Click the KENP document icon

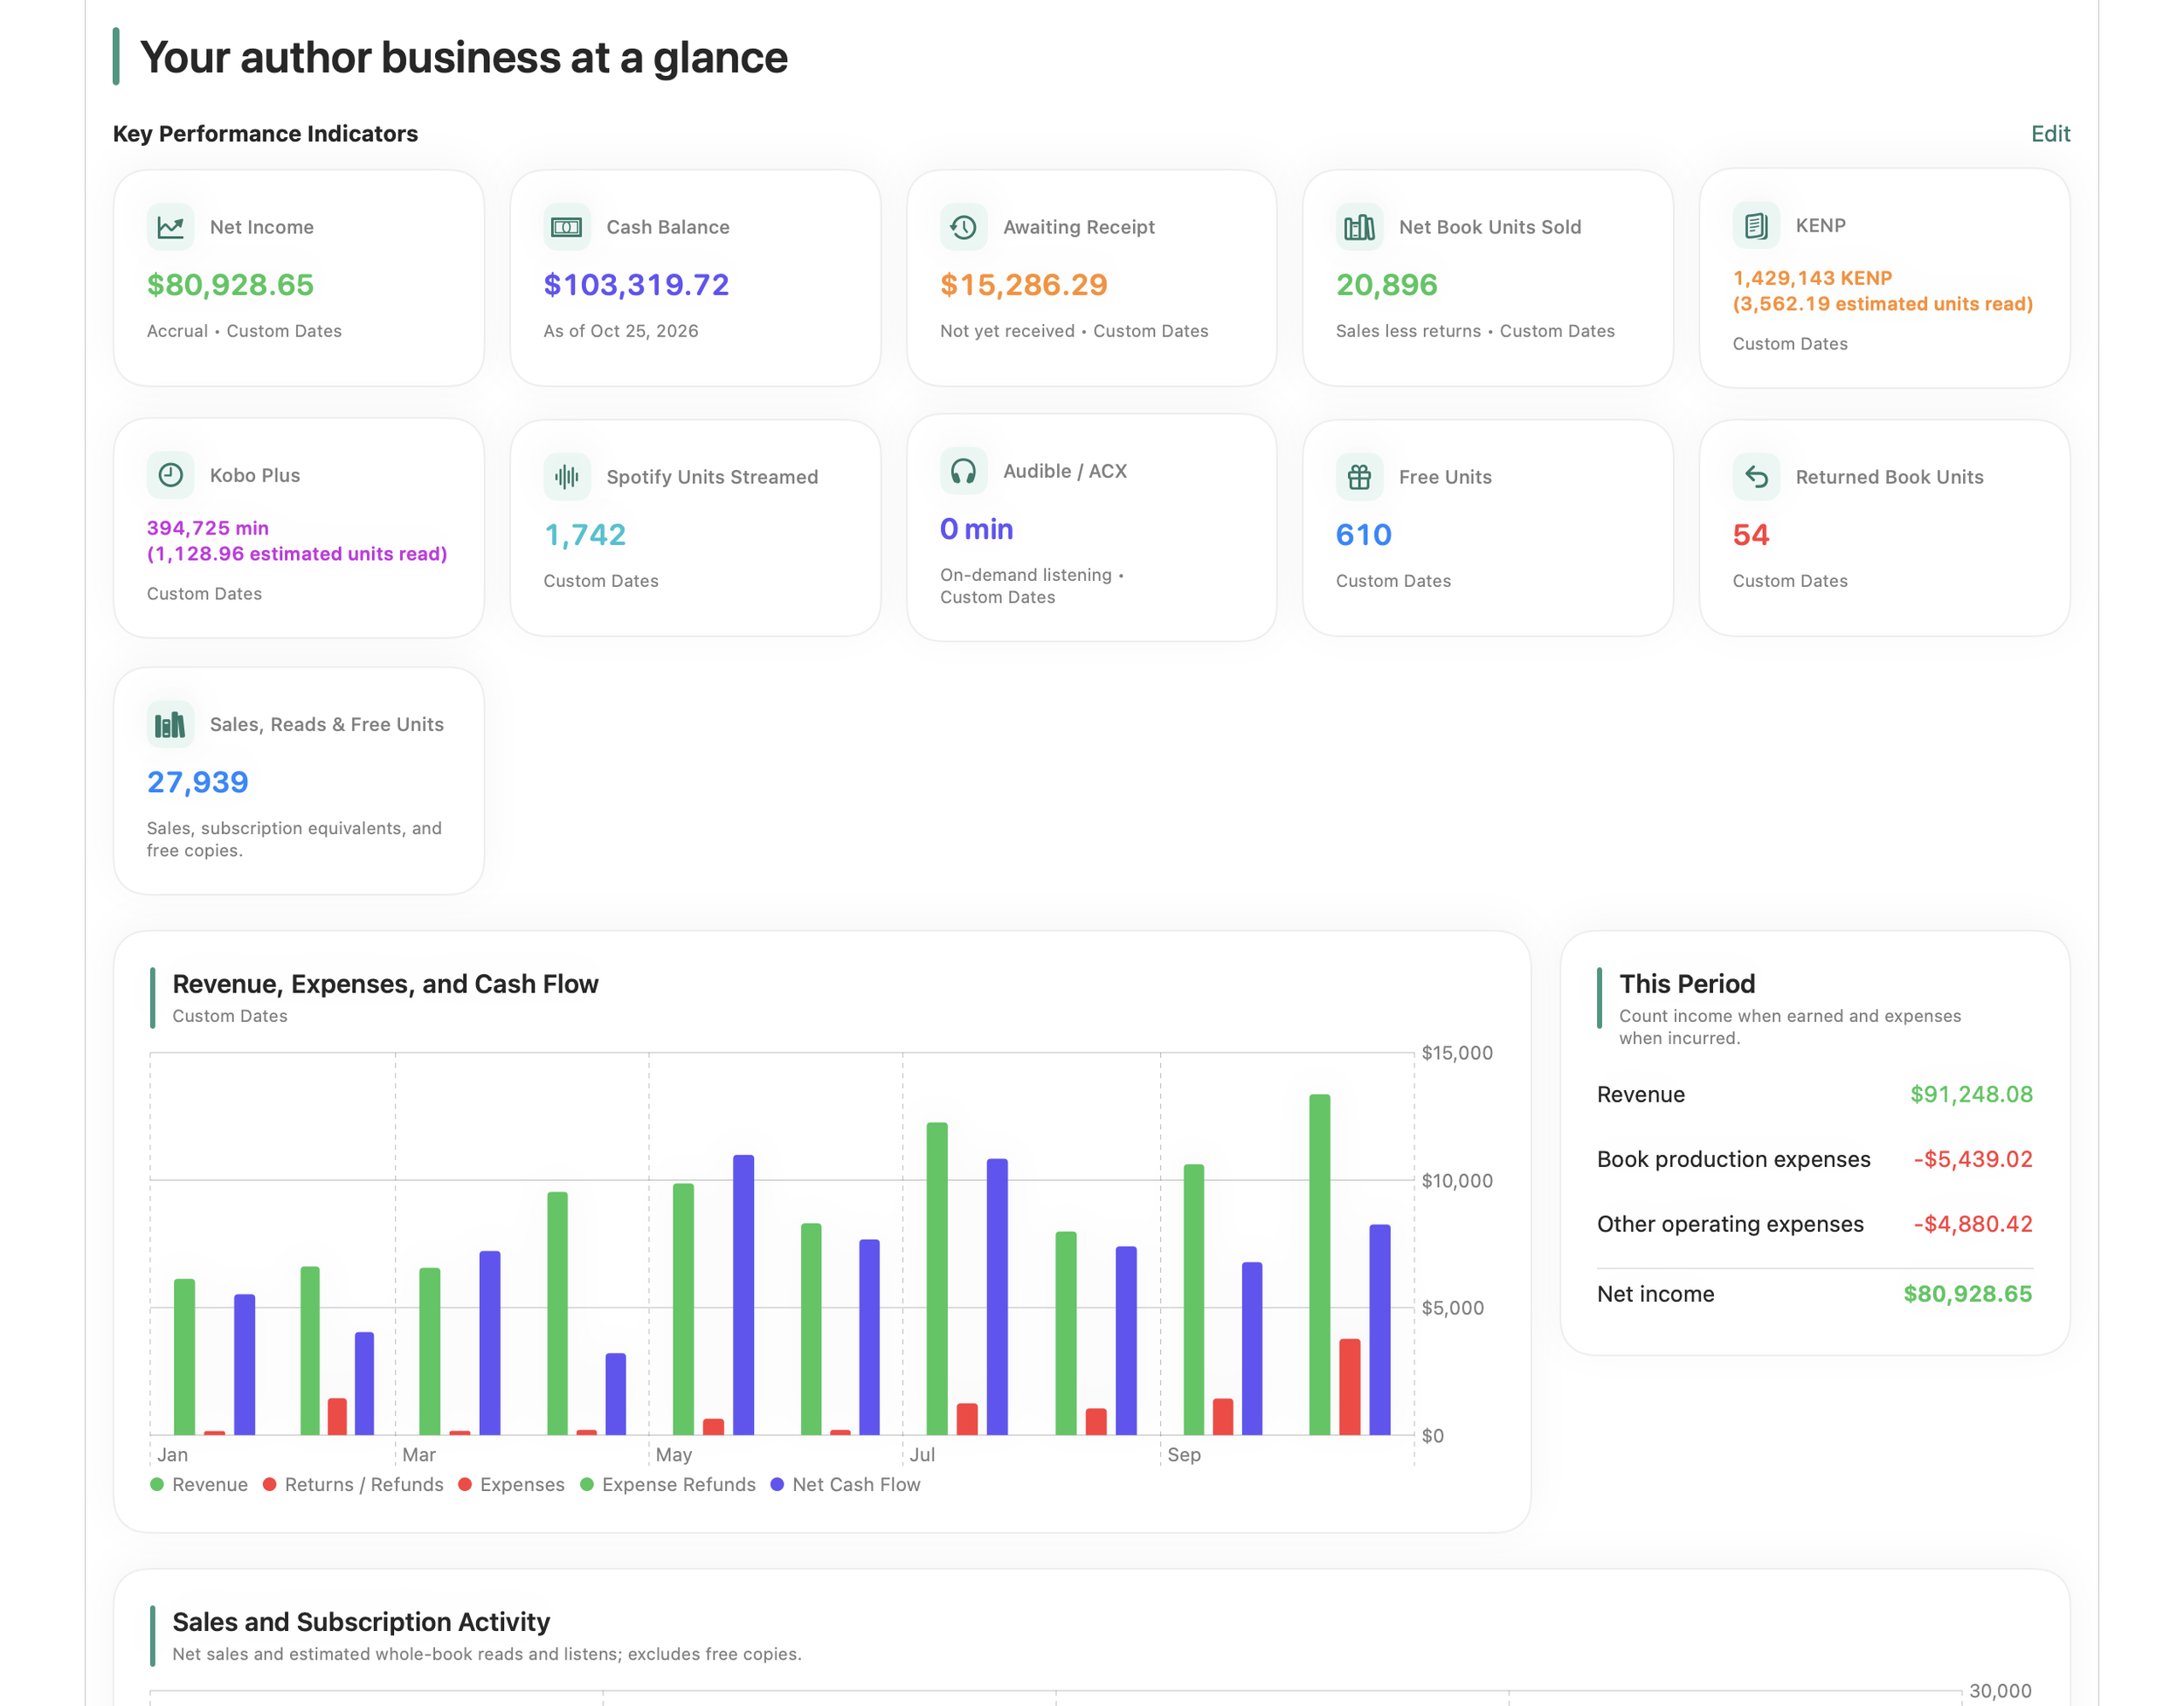coord(1756,225)
